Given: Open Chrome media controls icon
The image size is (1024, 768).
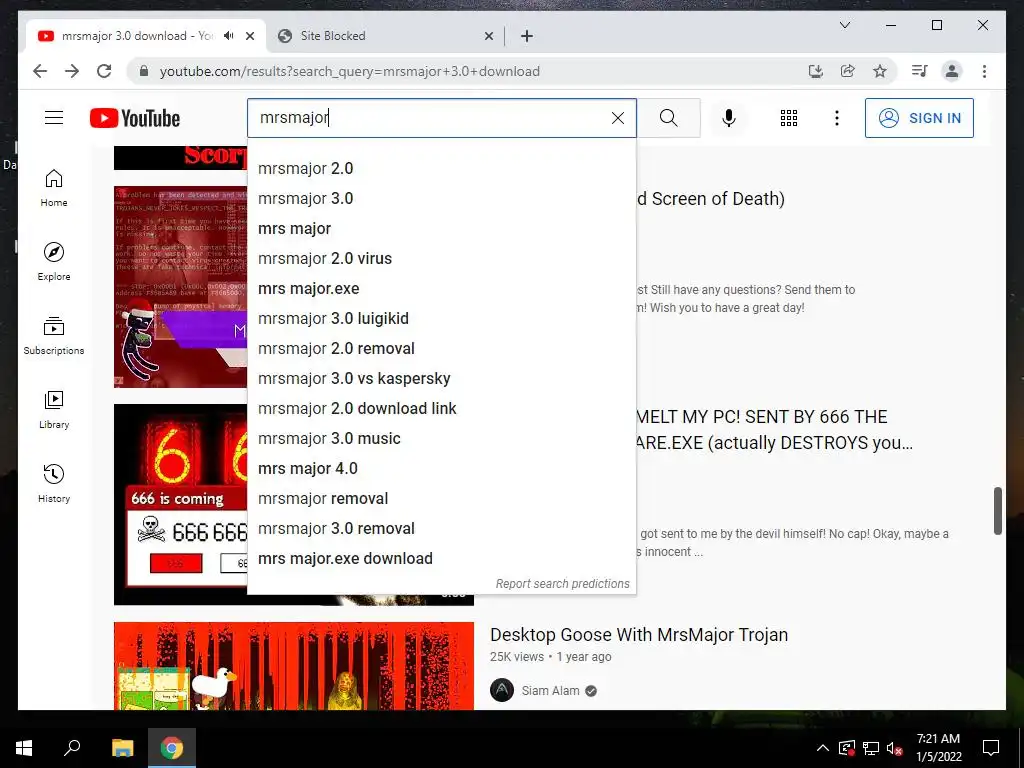Looking at the screenshot, I should click(920, 71).
